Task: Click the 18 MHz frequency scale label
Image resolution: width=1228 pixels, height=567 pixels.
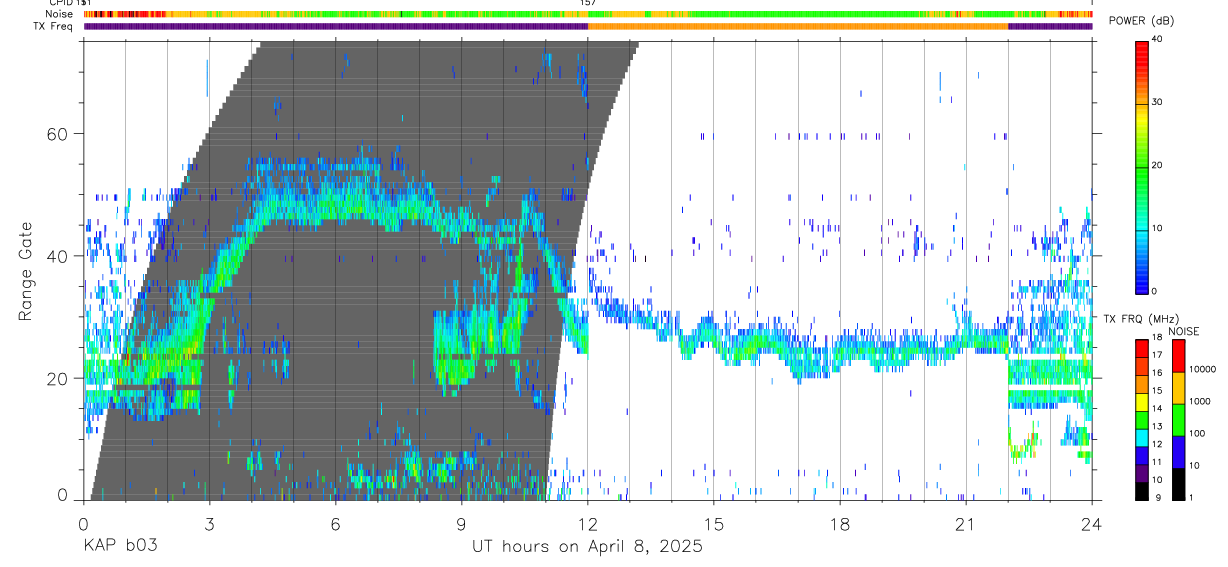Action: pos(1158,339)
